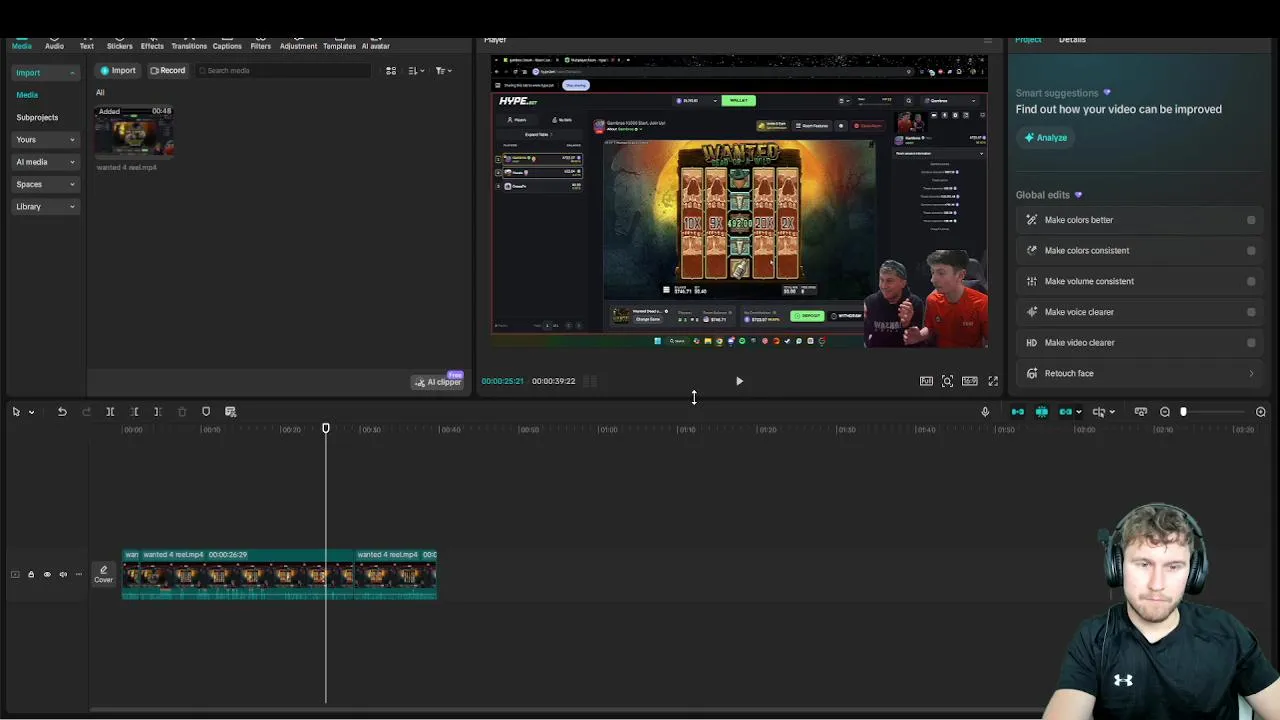Switch to the Transitions tab
This screenshot has height=720, width=1280.
(x=189, y=45)
